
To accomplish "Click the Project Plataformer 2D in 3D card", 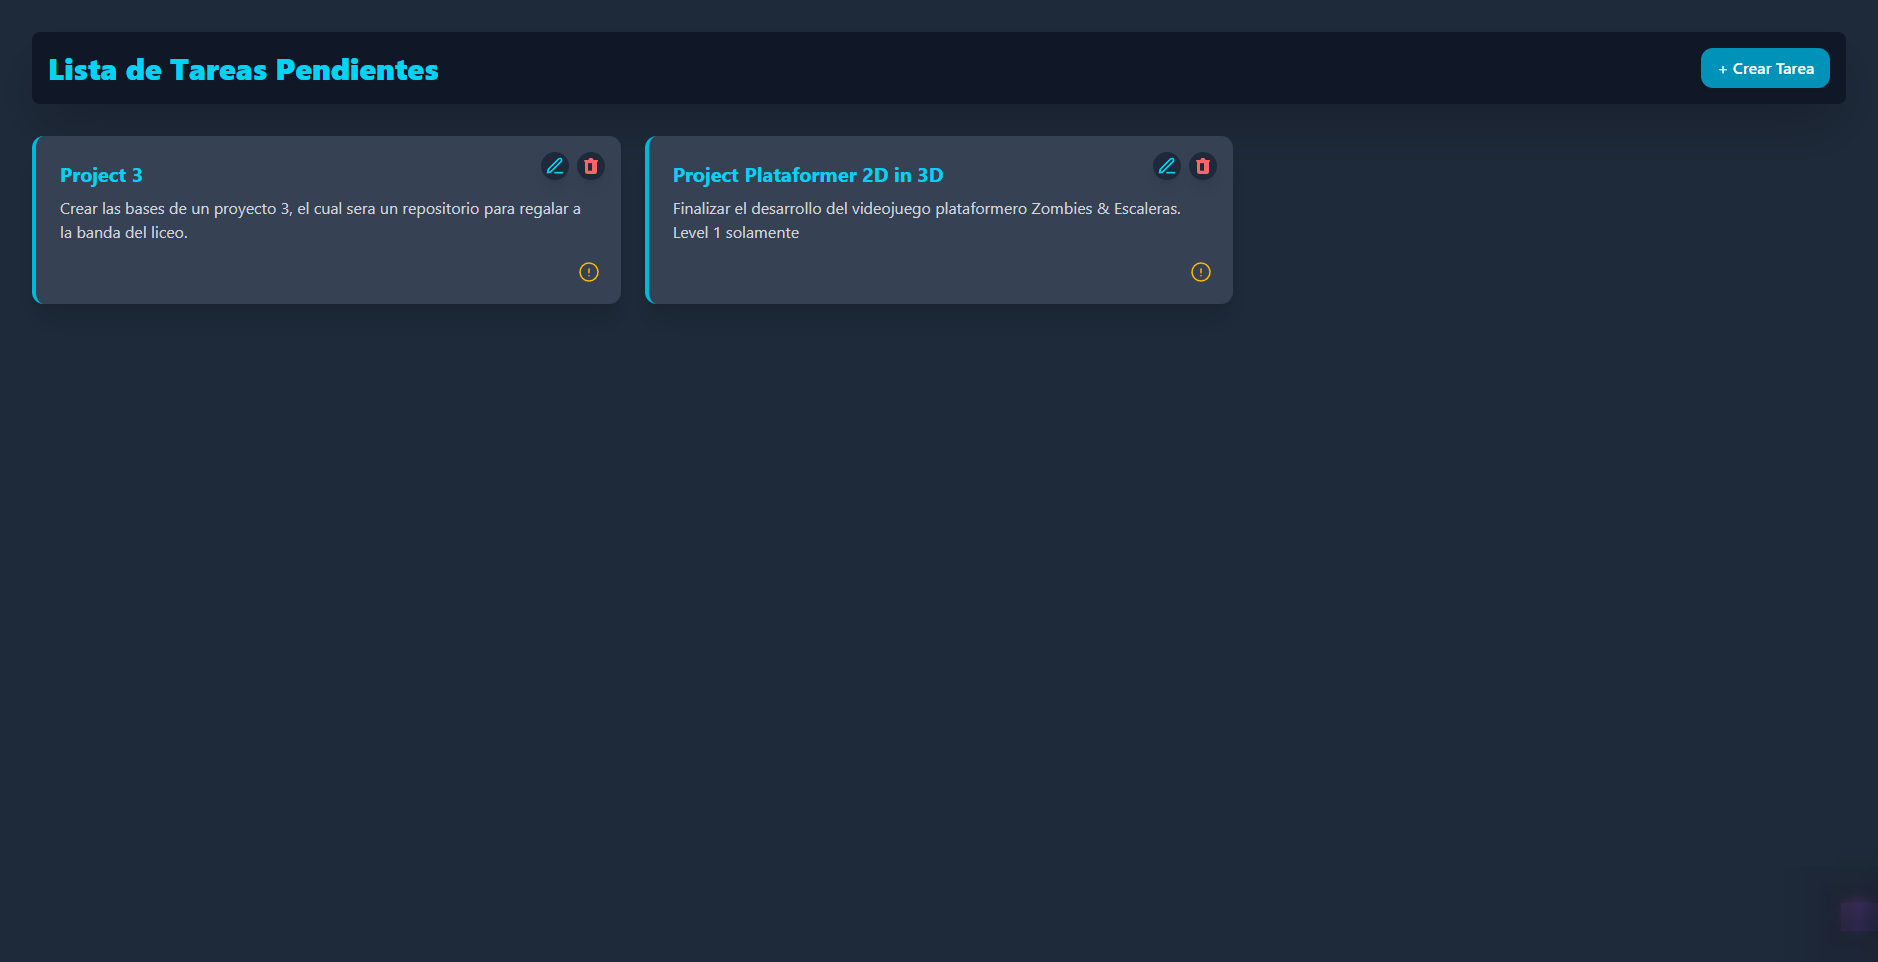I will click(939, 220).
